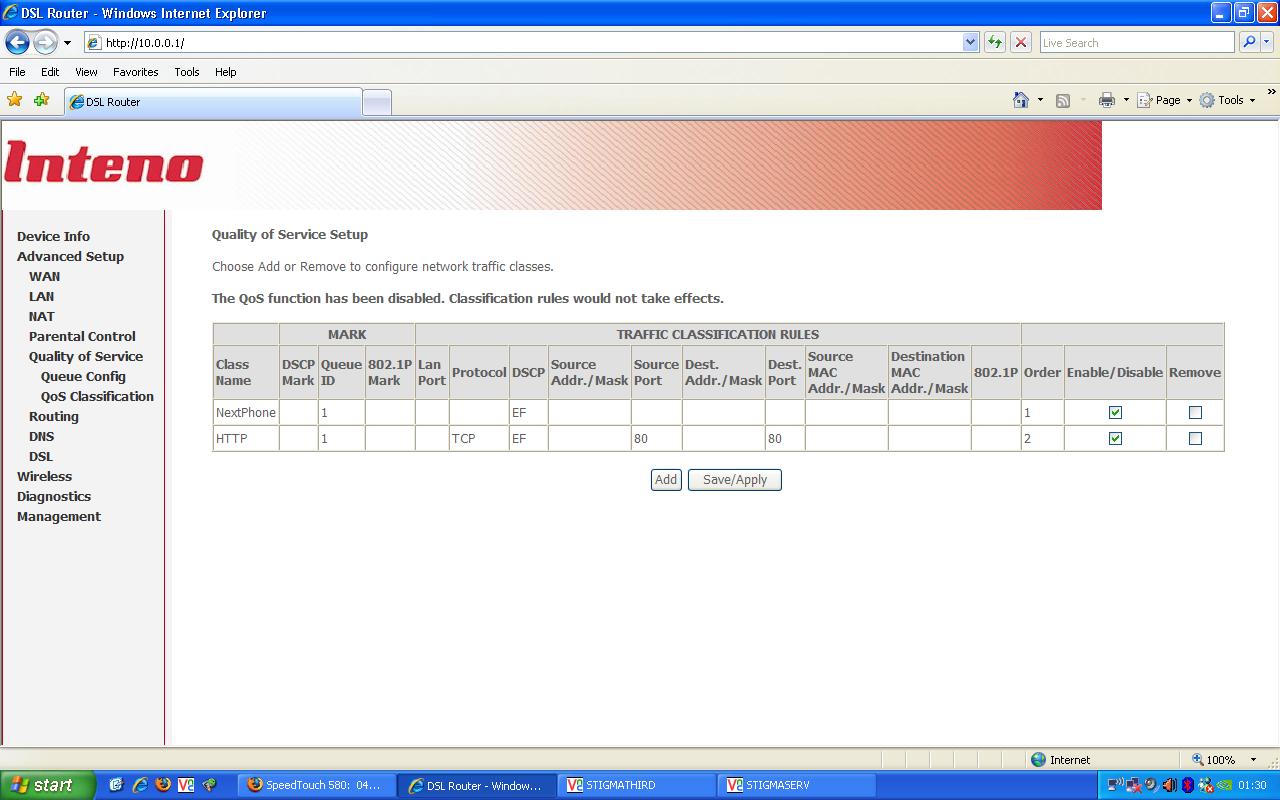Open Routing settings in sidebar
Viewport: 1280px width, 800px height.
(53, 416)
